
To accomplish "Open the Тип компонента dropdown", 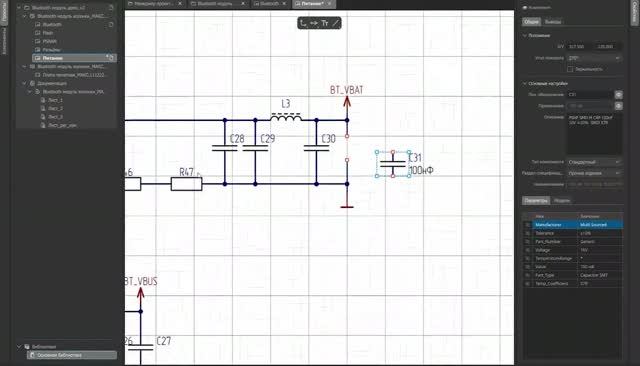I will point(594,162).
